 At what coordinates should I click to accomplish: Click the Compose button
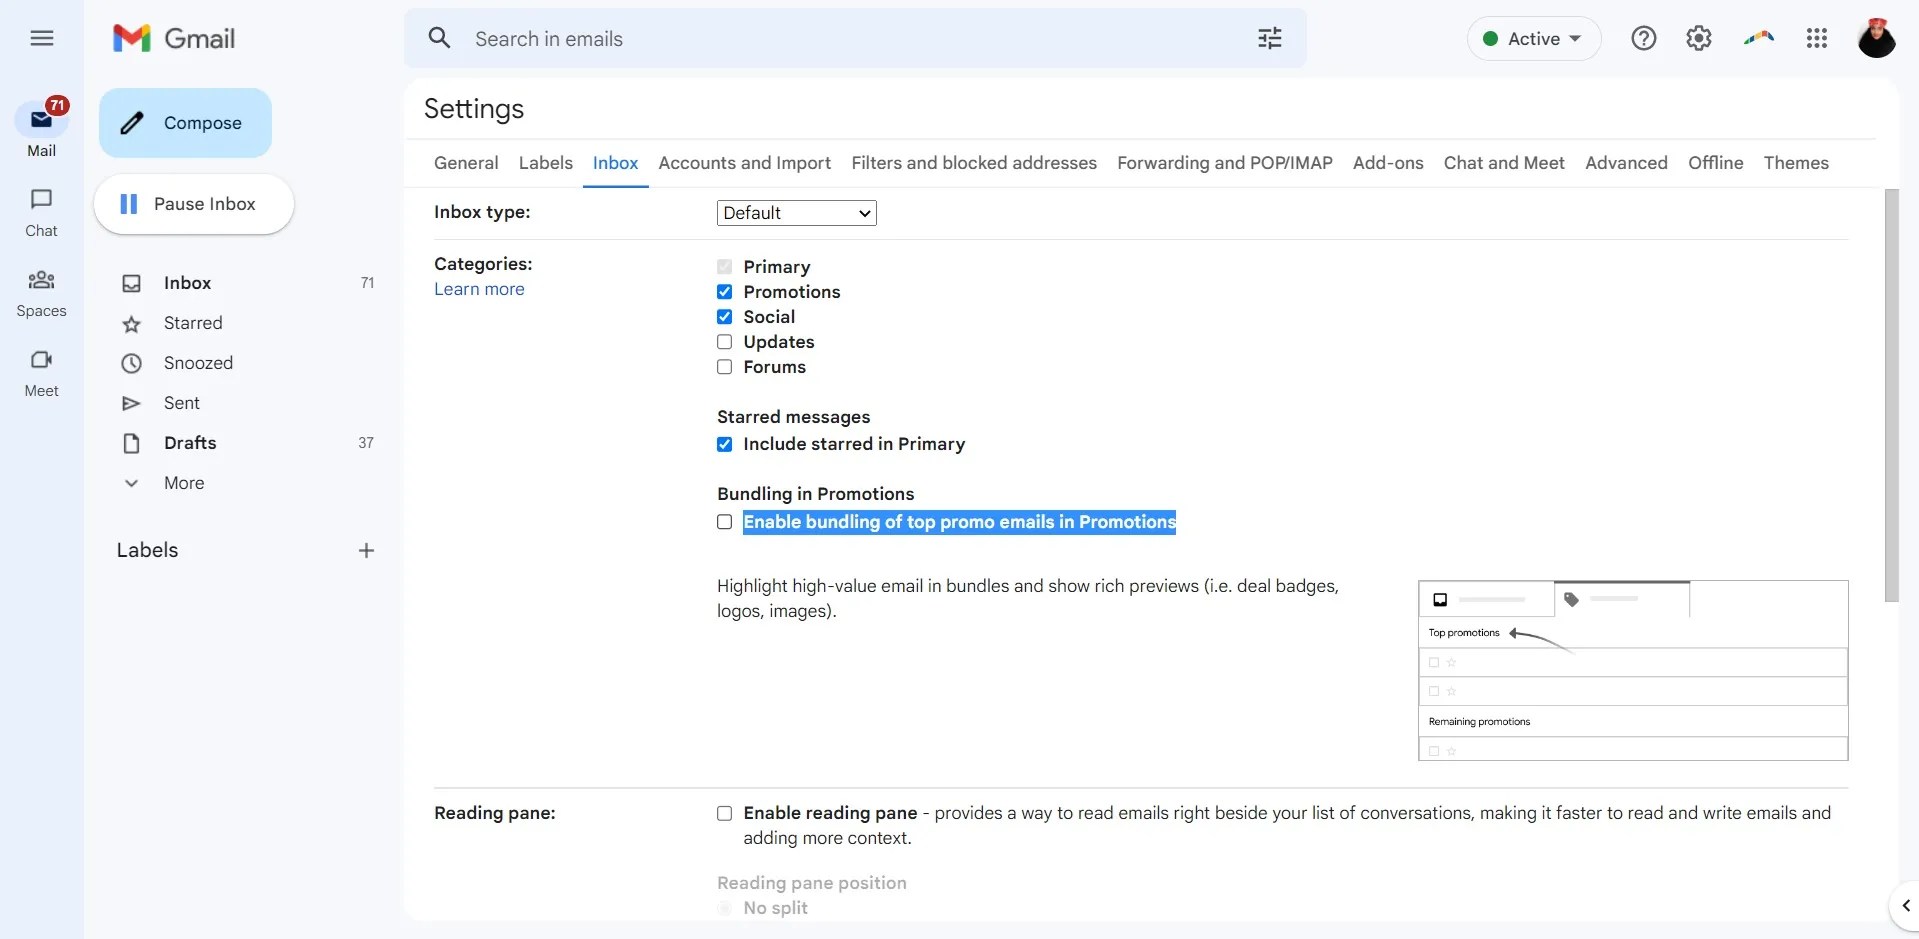click(184, 122)
